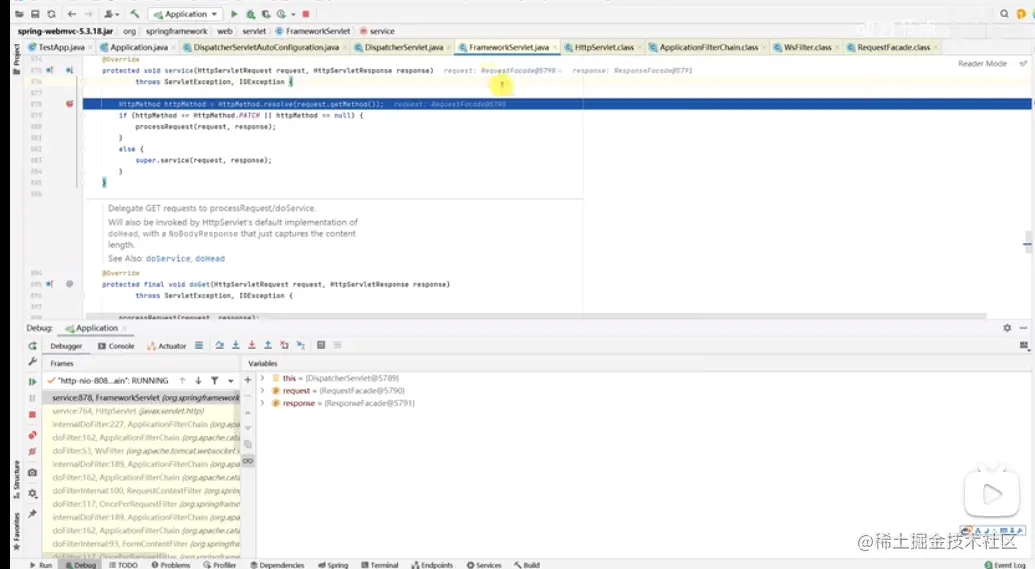This screenshot has height=569, width=1035.
Task: Run the Application with green play icon
Action: (234, 14)
